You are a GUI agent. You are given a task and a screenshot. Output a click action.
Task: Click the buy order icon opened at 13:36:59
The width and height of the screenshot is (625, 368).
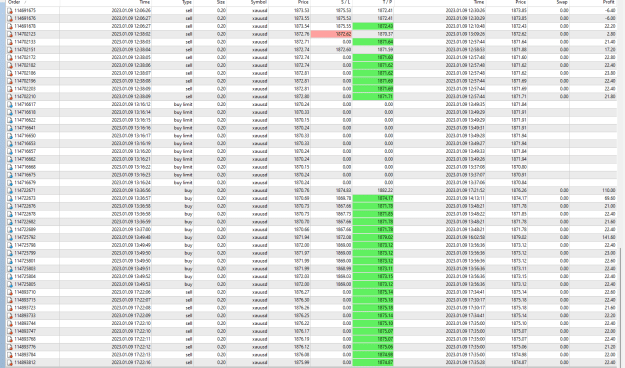coord(10,222)
